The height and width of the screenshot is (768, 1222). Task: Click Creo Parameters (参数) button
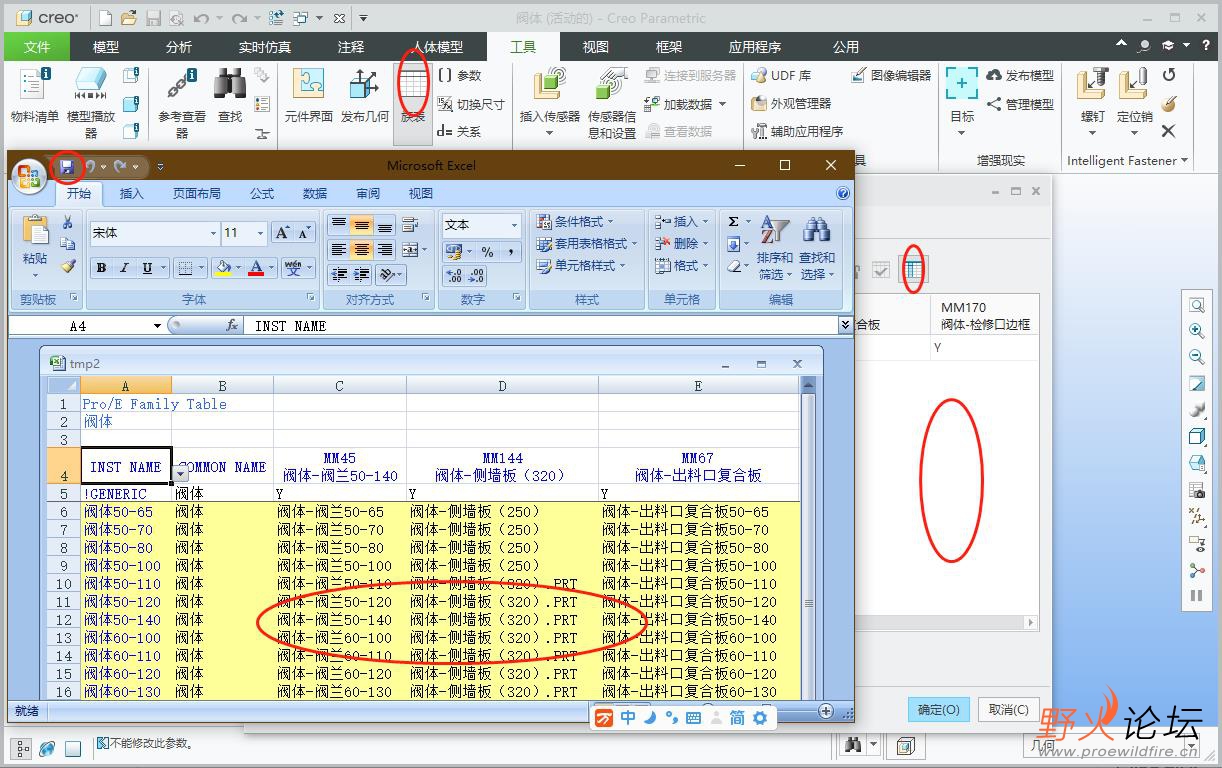(460, 75)
